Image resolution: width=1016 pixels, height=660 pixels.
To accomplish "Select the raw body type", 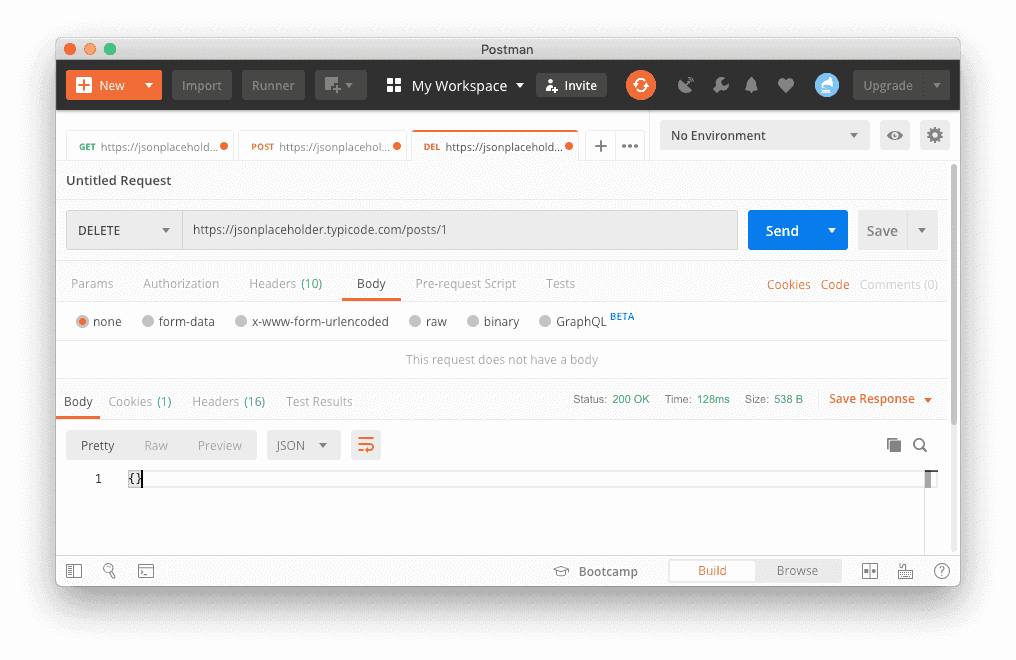I will tap(415, 322).
